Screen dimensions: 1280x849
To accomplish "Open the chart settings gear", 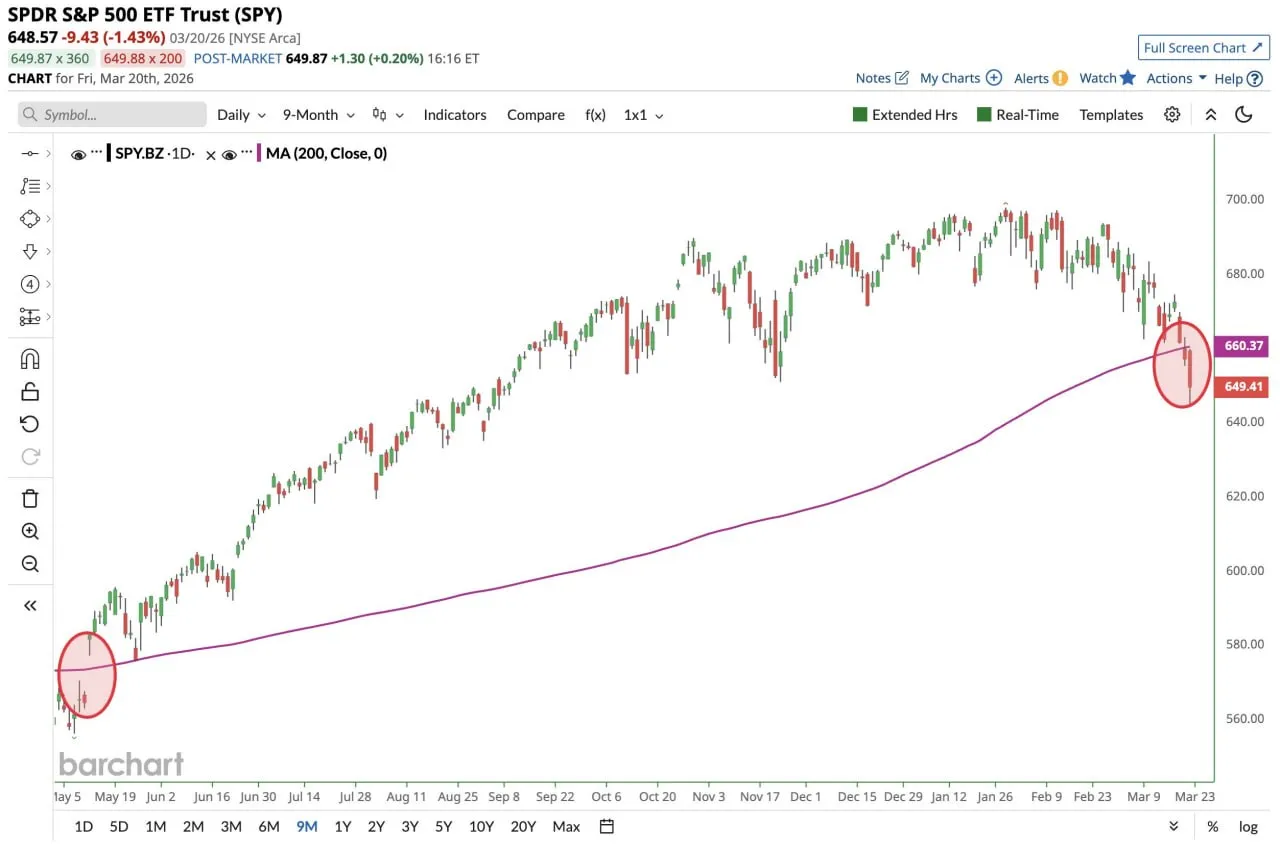I will [x=1172, y=114].
